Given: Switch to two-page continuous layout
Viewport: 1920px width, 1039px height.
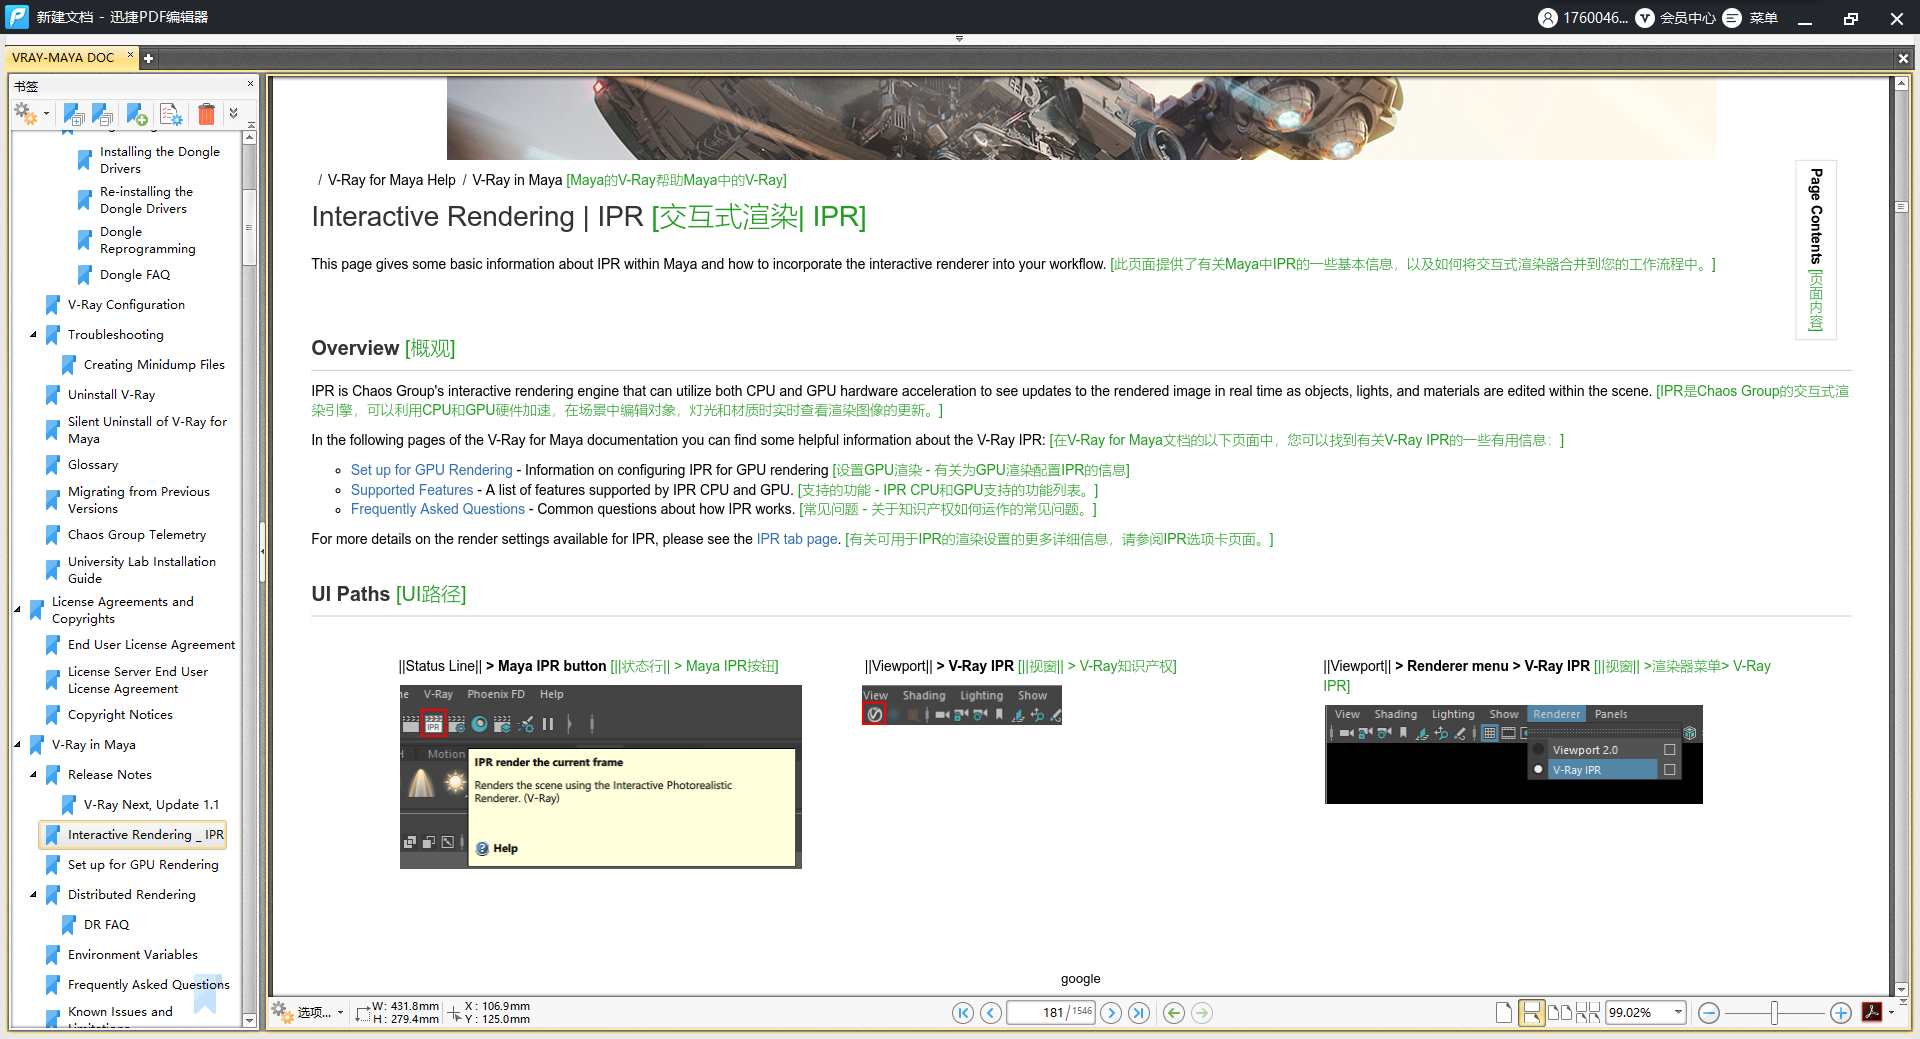Looking at the screenshot, I should [x=1588, y=1013].
